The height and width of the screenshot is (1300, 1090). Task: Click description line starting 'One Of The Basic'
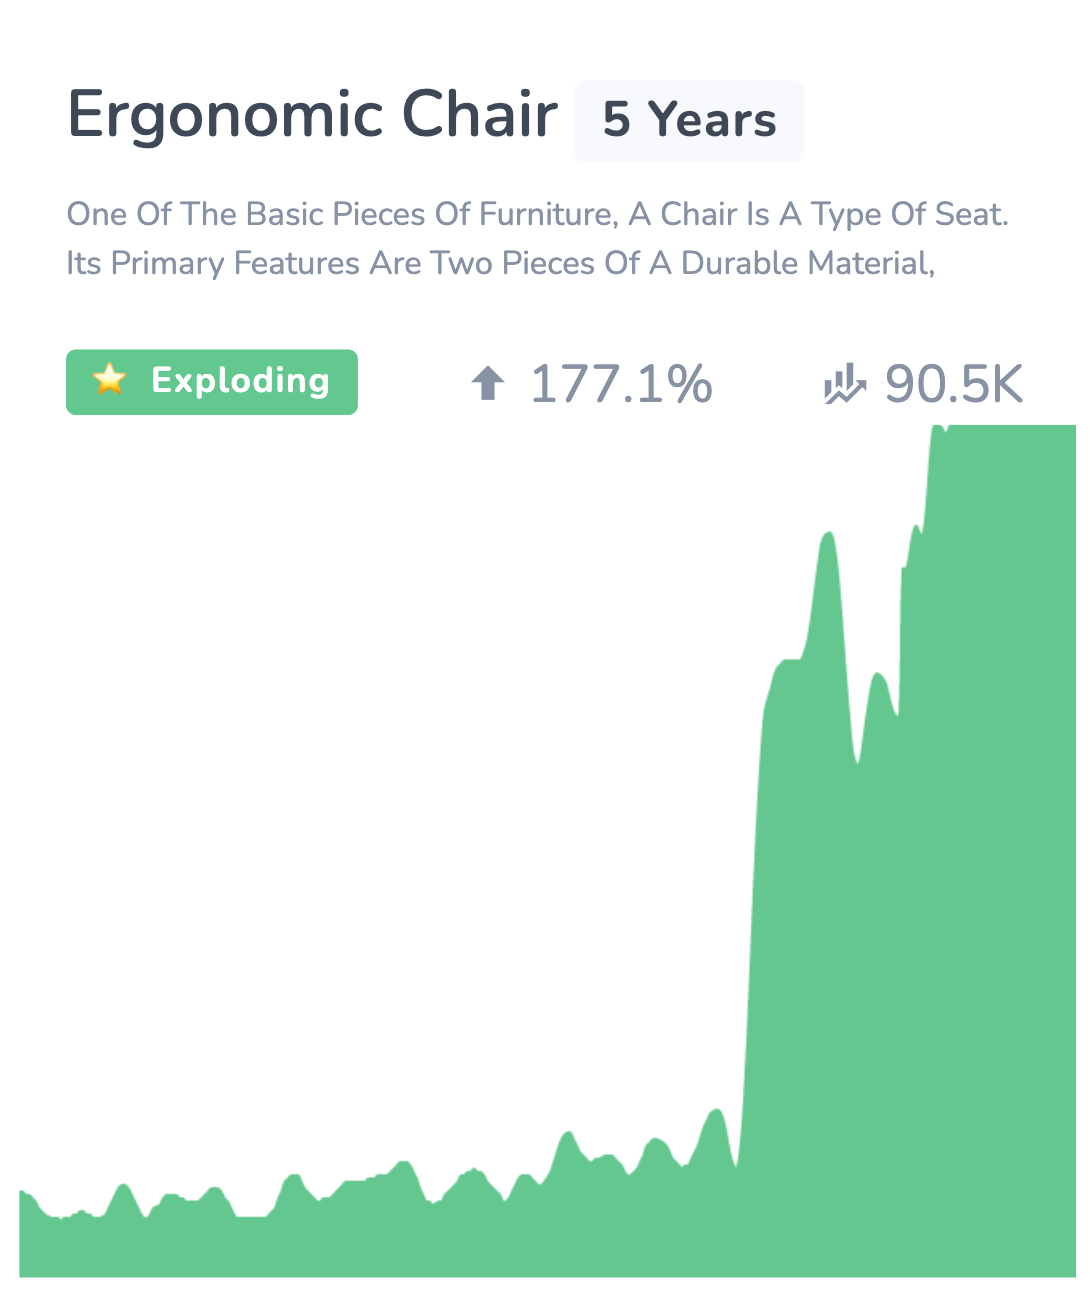538,214
